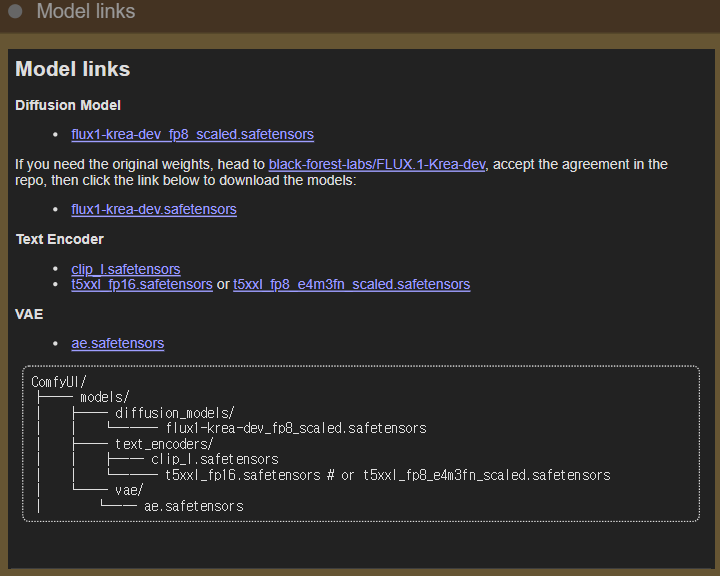Screen dimensions: 720x576
Task: Open t5xxl_fp16.safetensors link
Action: click(142, 284)
